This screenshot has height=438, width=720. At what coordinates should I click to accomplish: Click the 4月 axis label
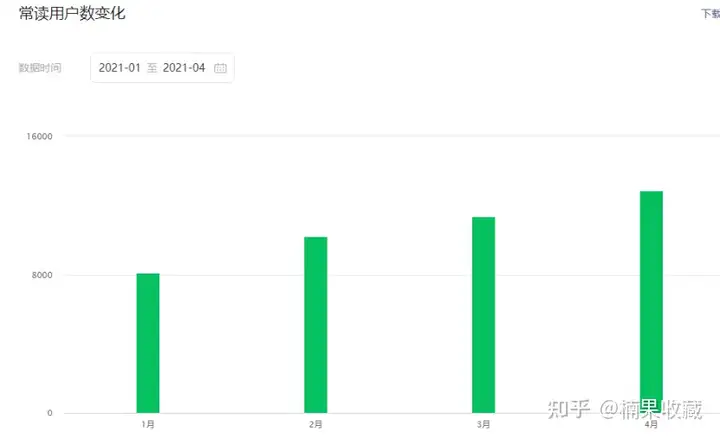(651, 424)
